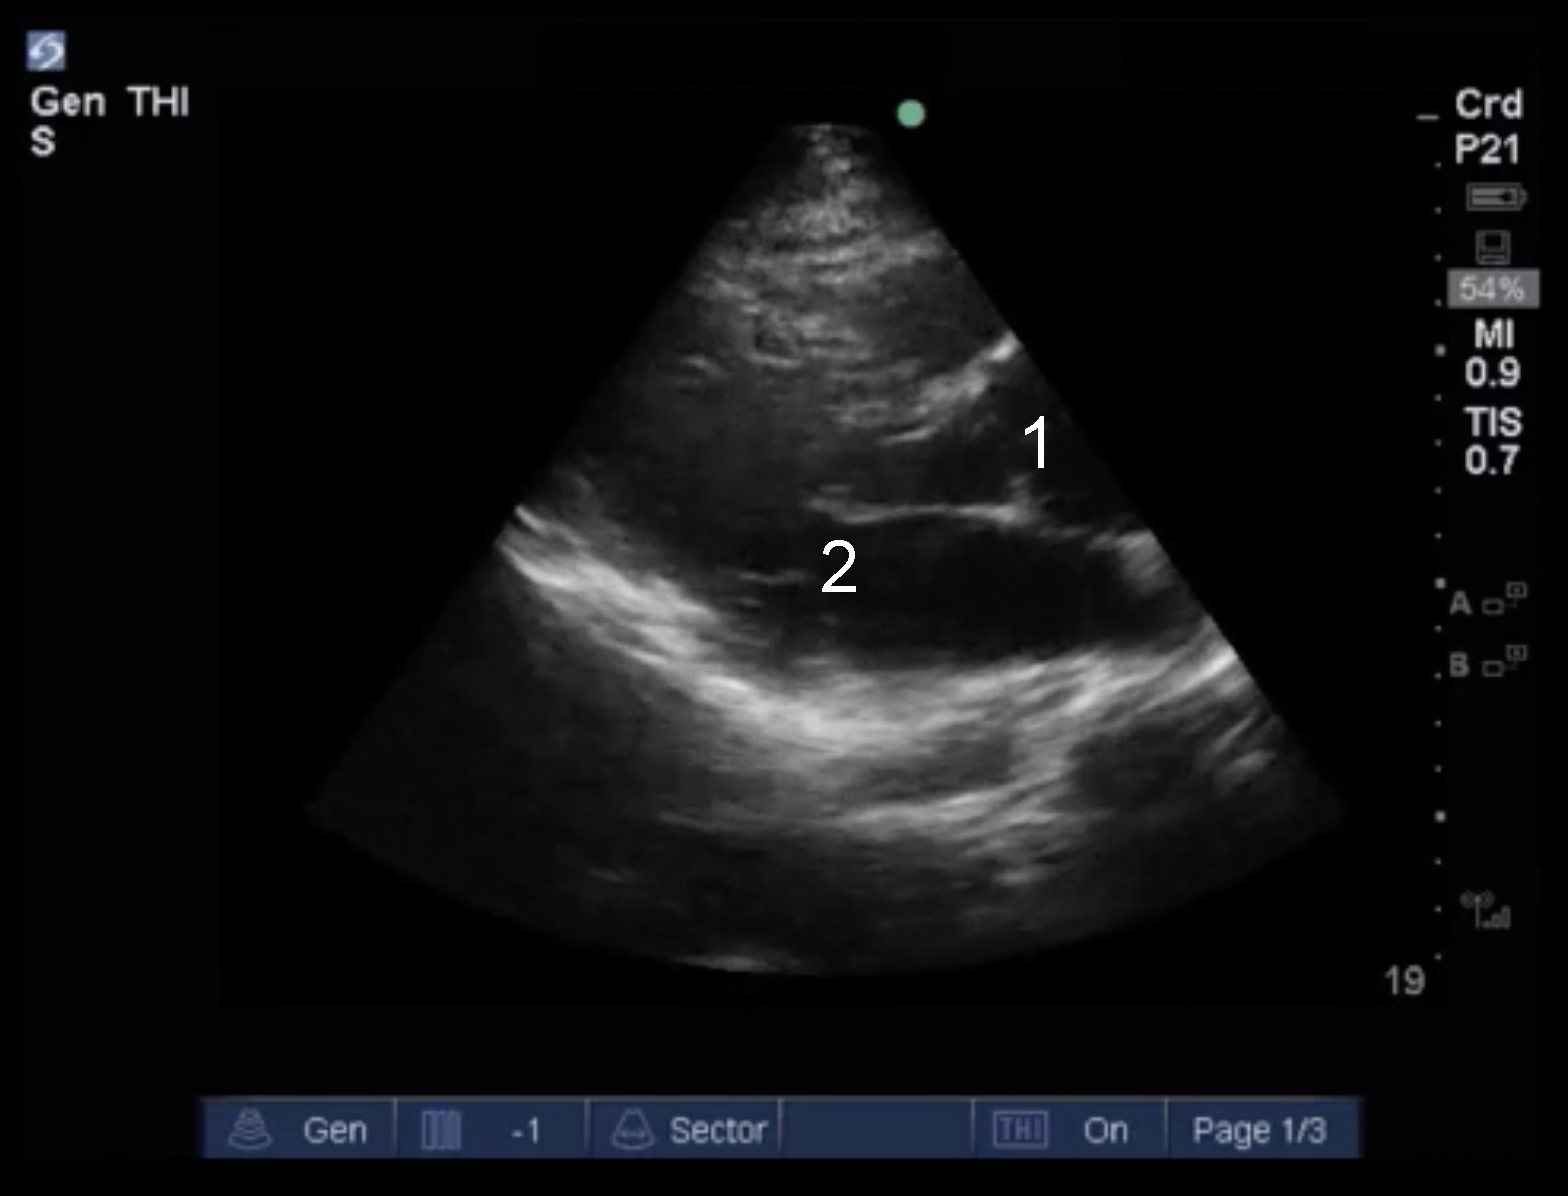Image resolution: width=1568 pixels, height=1196 pixels.
Task: Go to next page via Page 1/3
Action: pyautogui.click(x=1259, y=1130)
